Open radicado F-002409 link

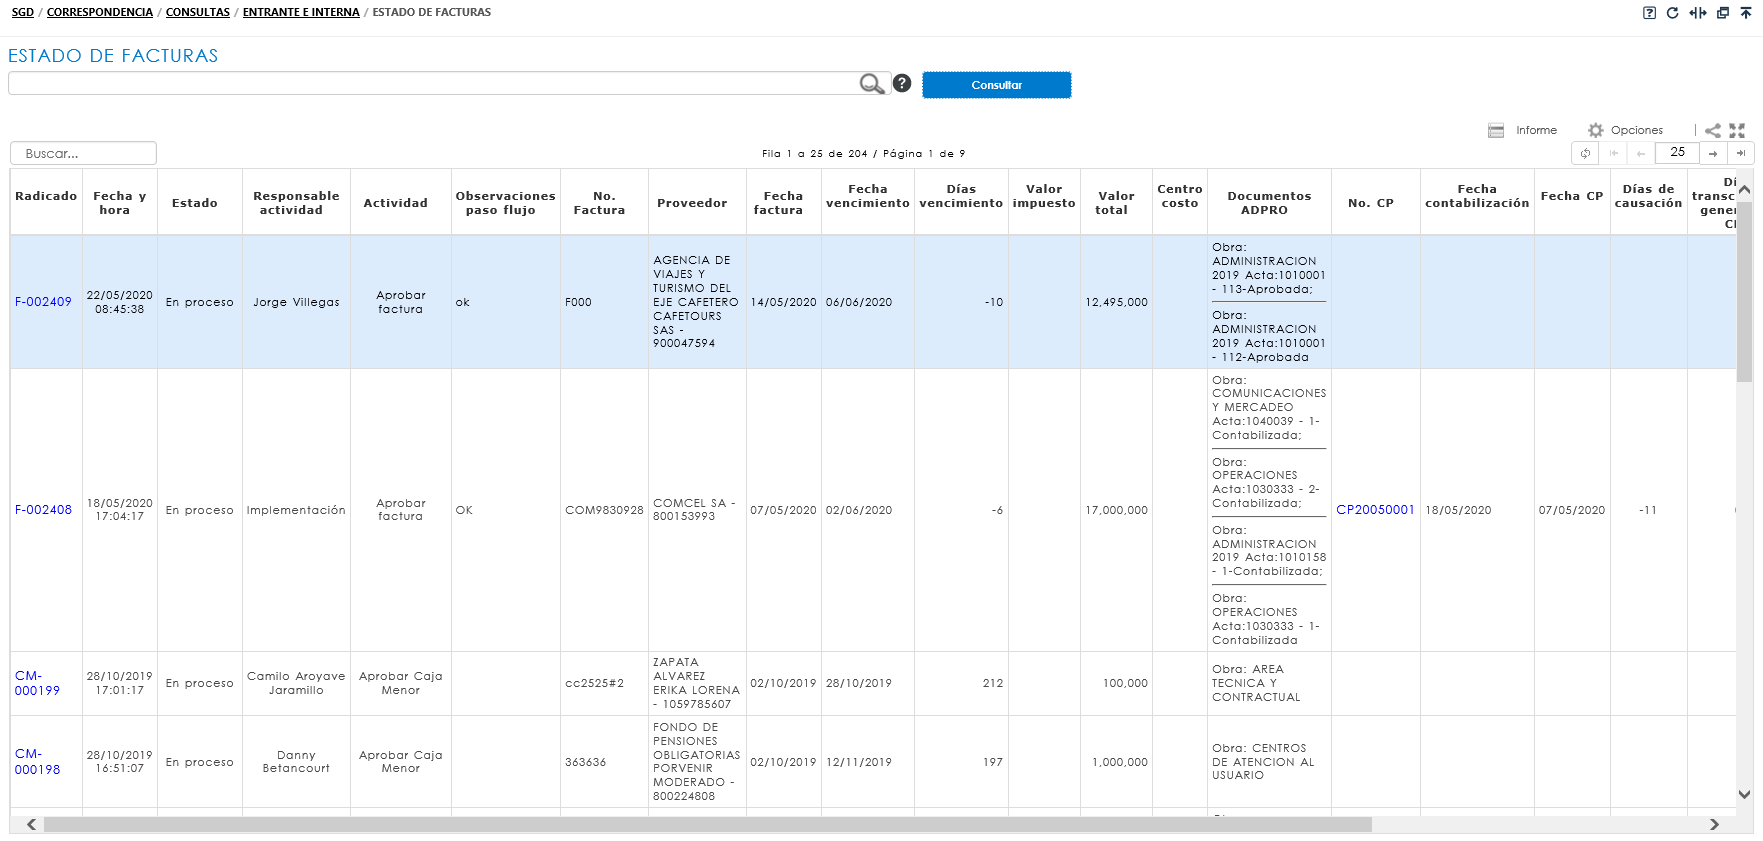(x=43, y=302)
